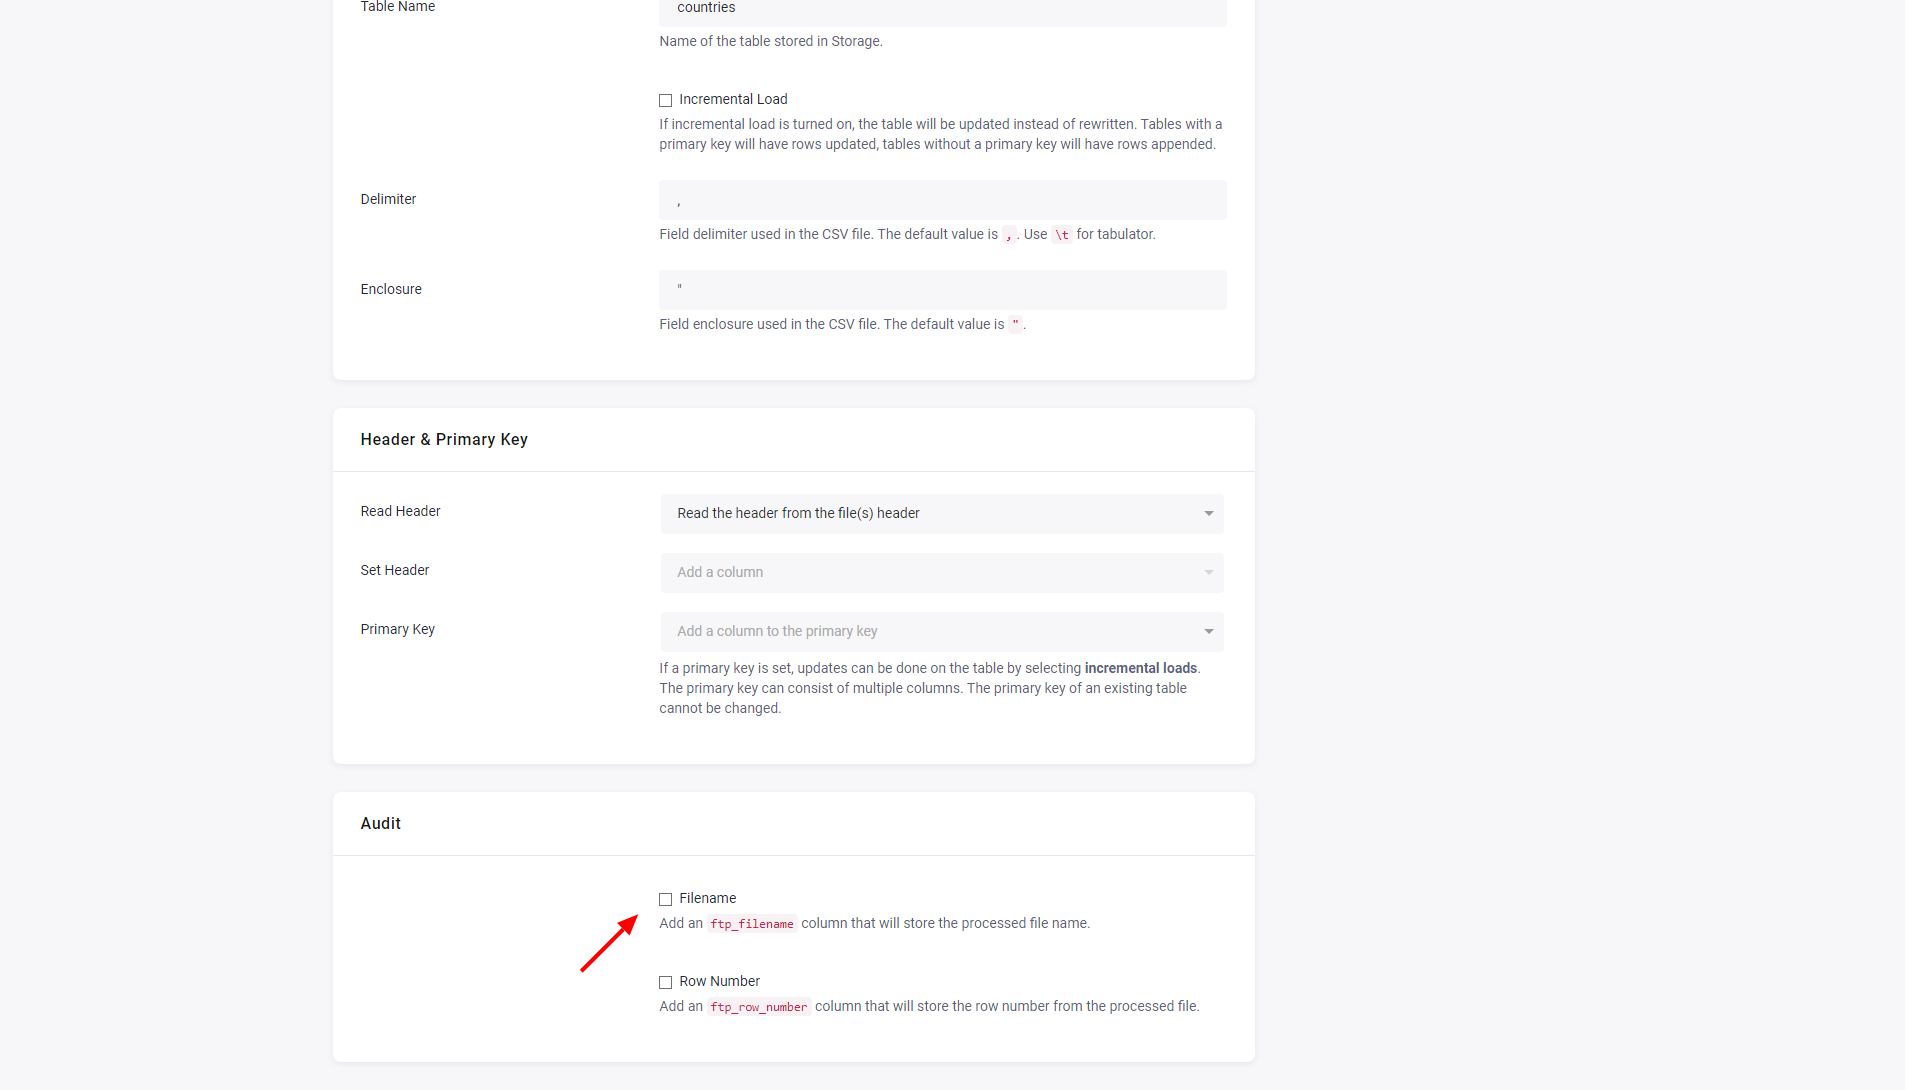Click the Primary Key field label
This screenshot has height=1090, width=1920.
coord(397,629)
